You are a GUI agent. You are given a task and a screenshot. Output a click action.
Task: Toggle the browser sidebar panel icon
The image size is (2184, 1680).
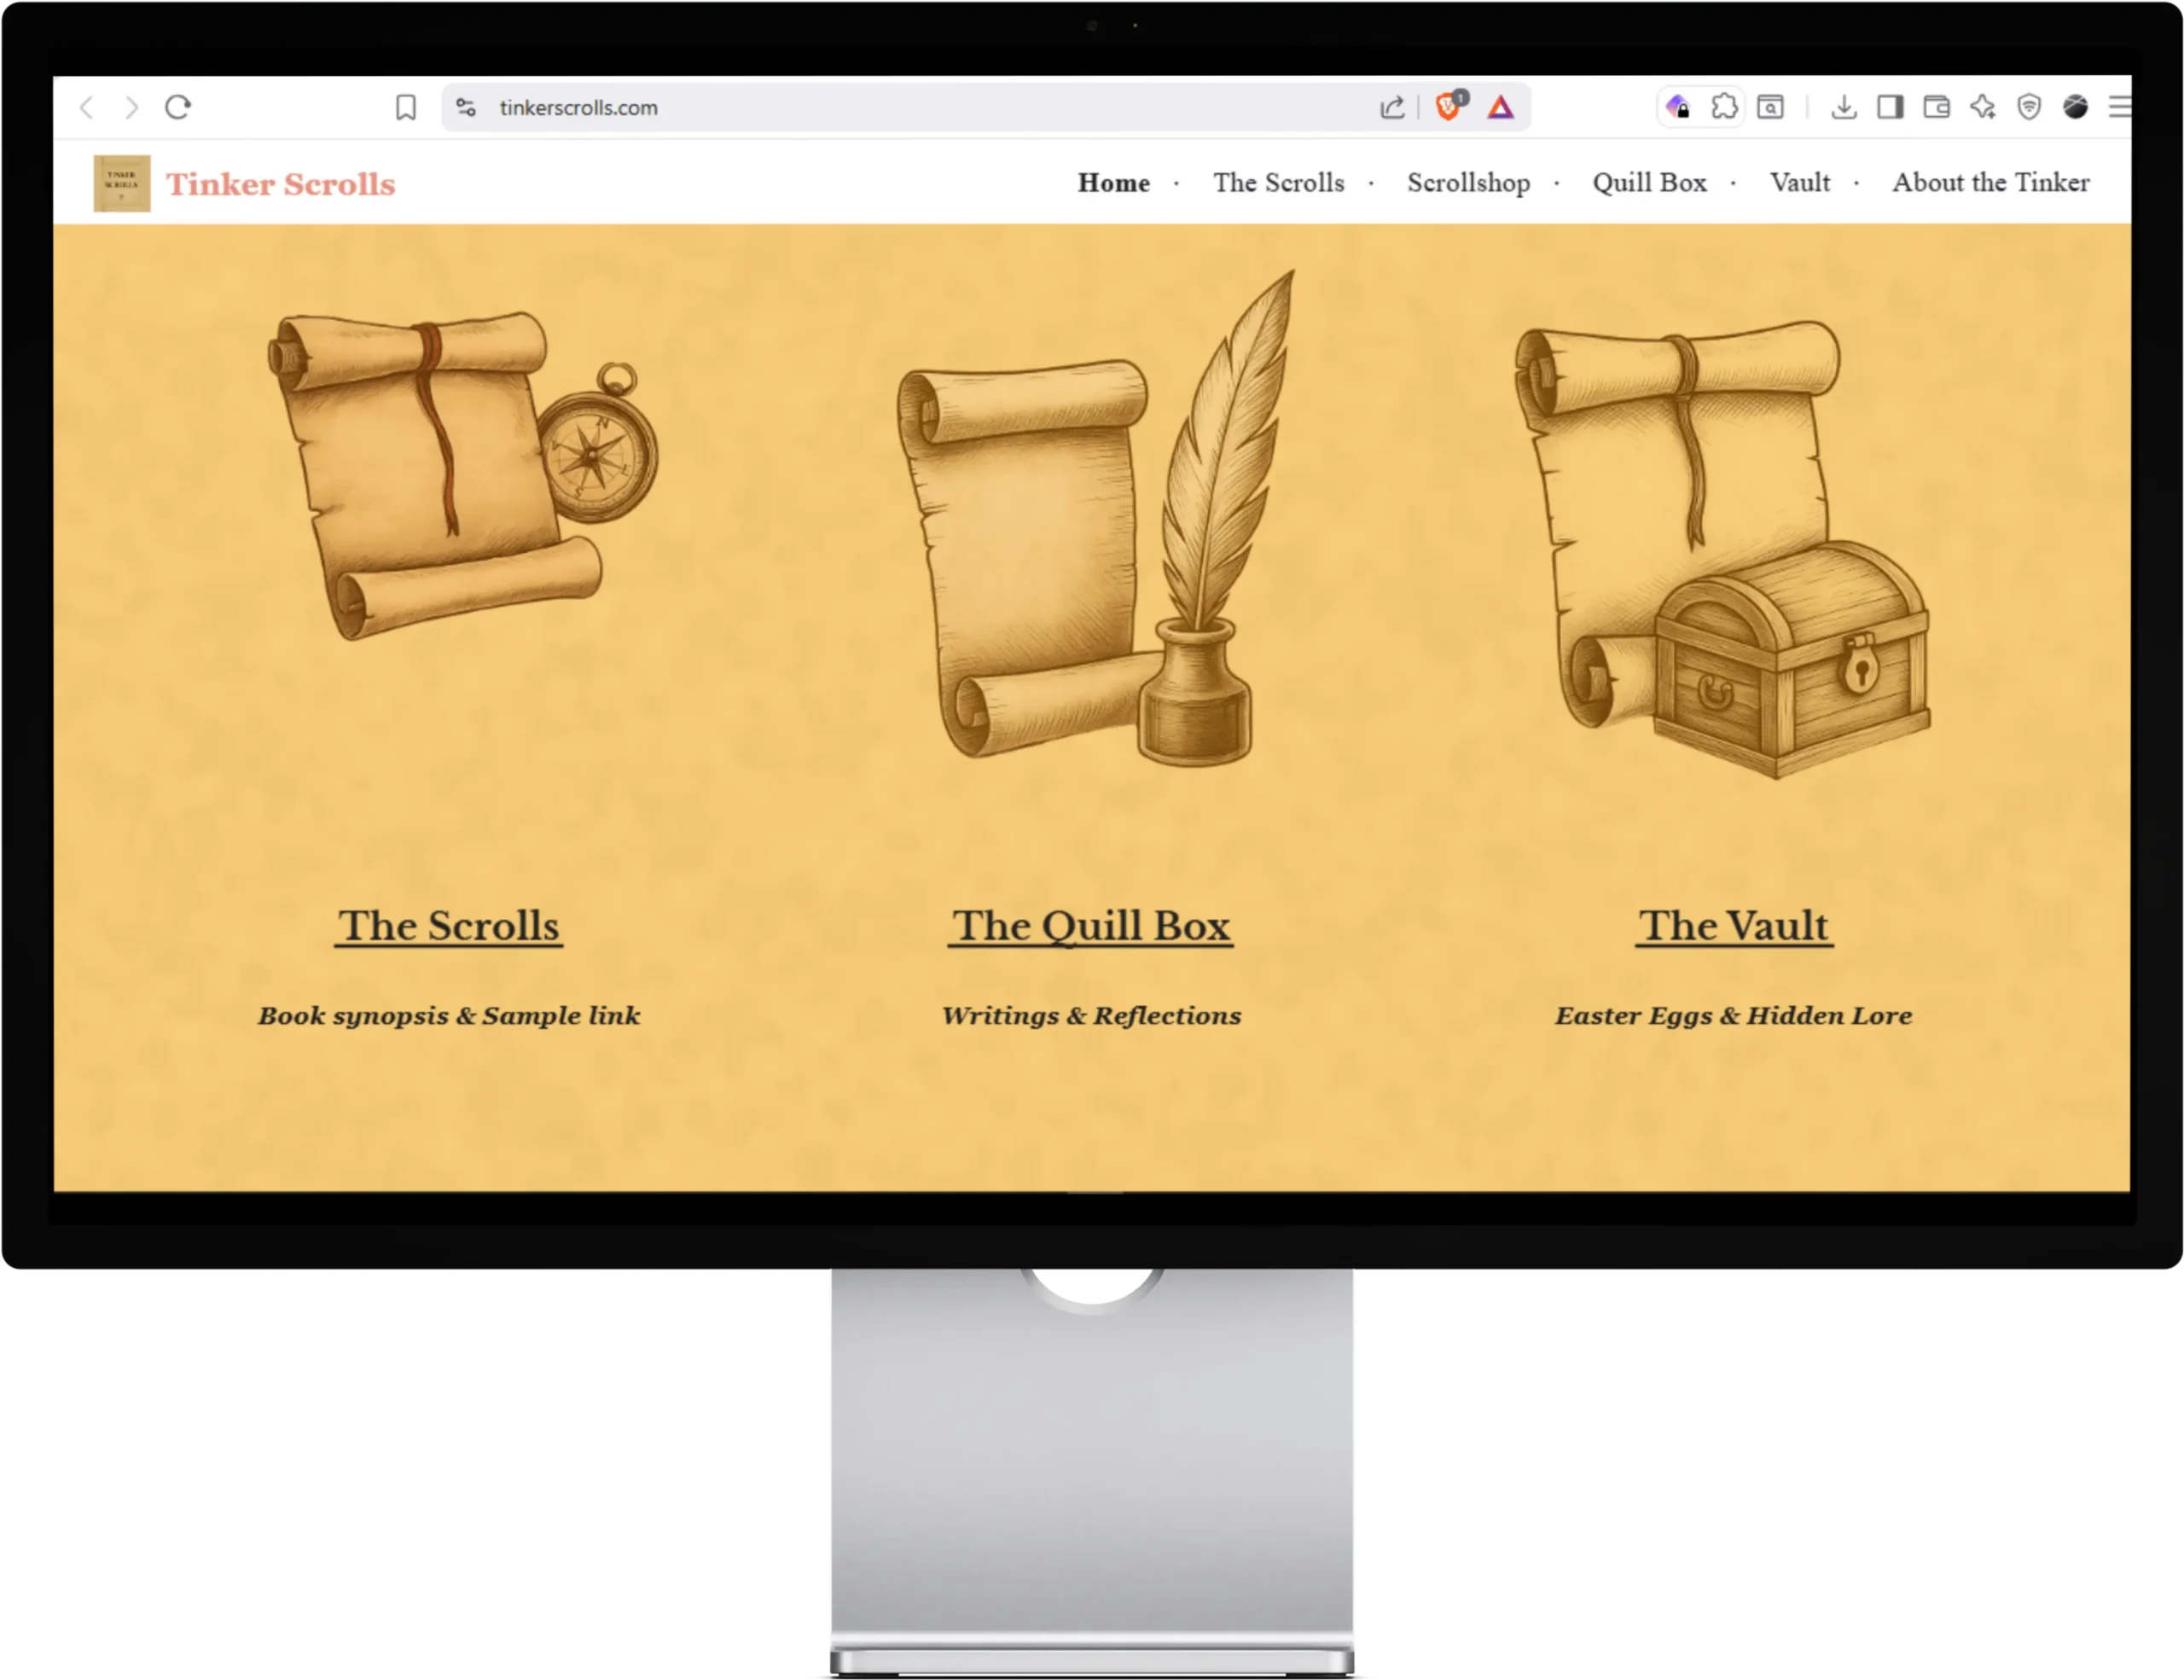pos(1890,107)
